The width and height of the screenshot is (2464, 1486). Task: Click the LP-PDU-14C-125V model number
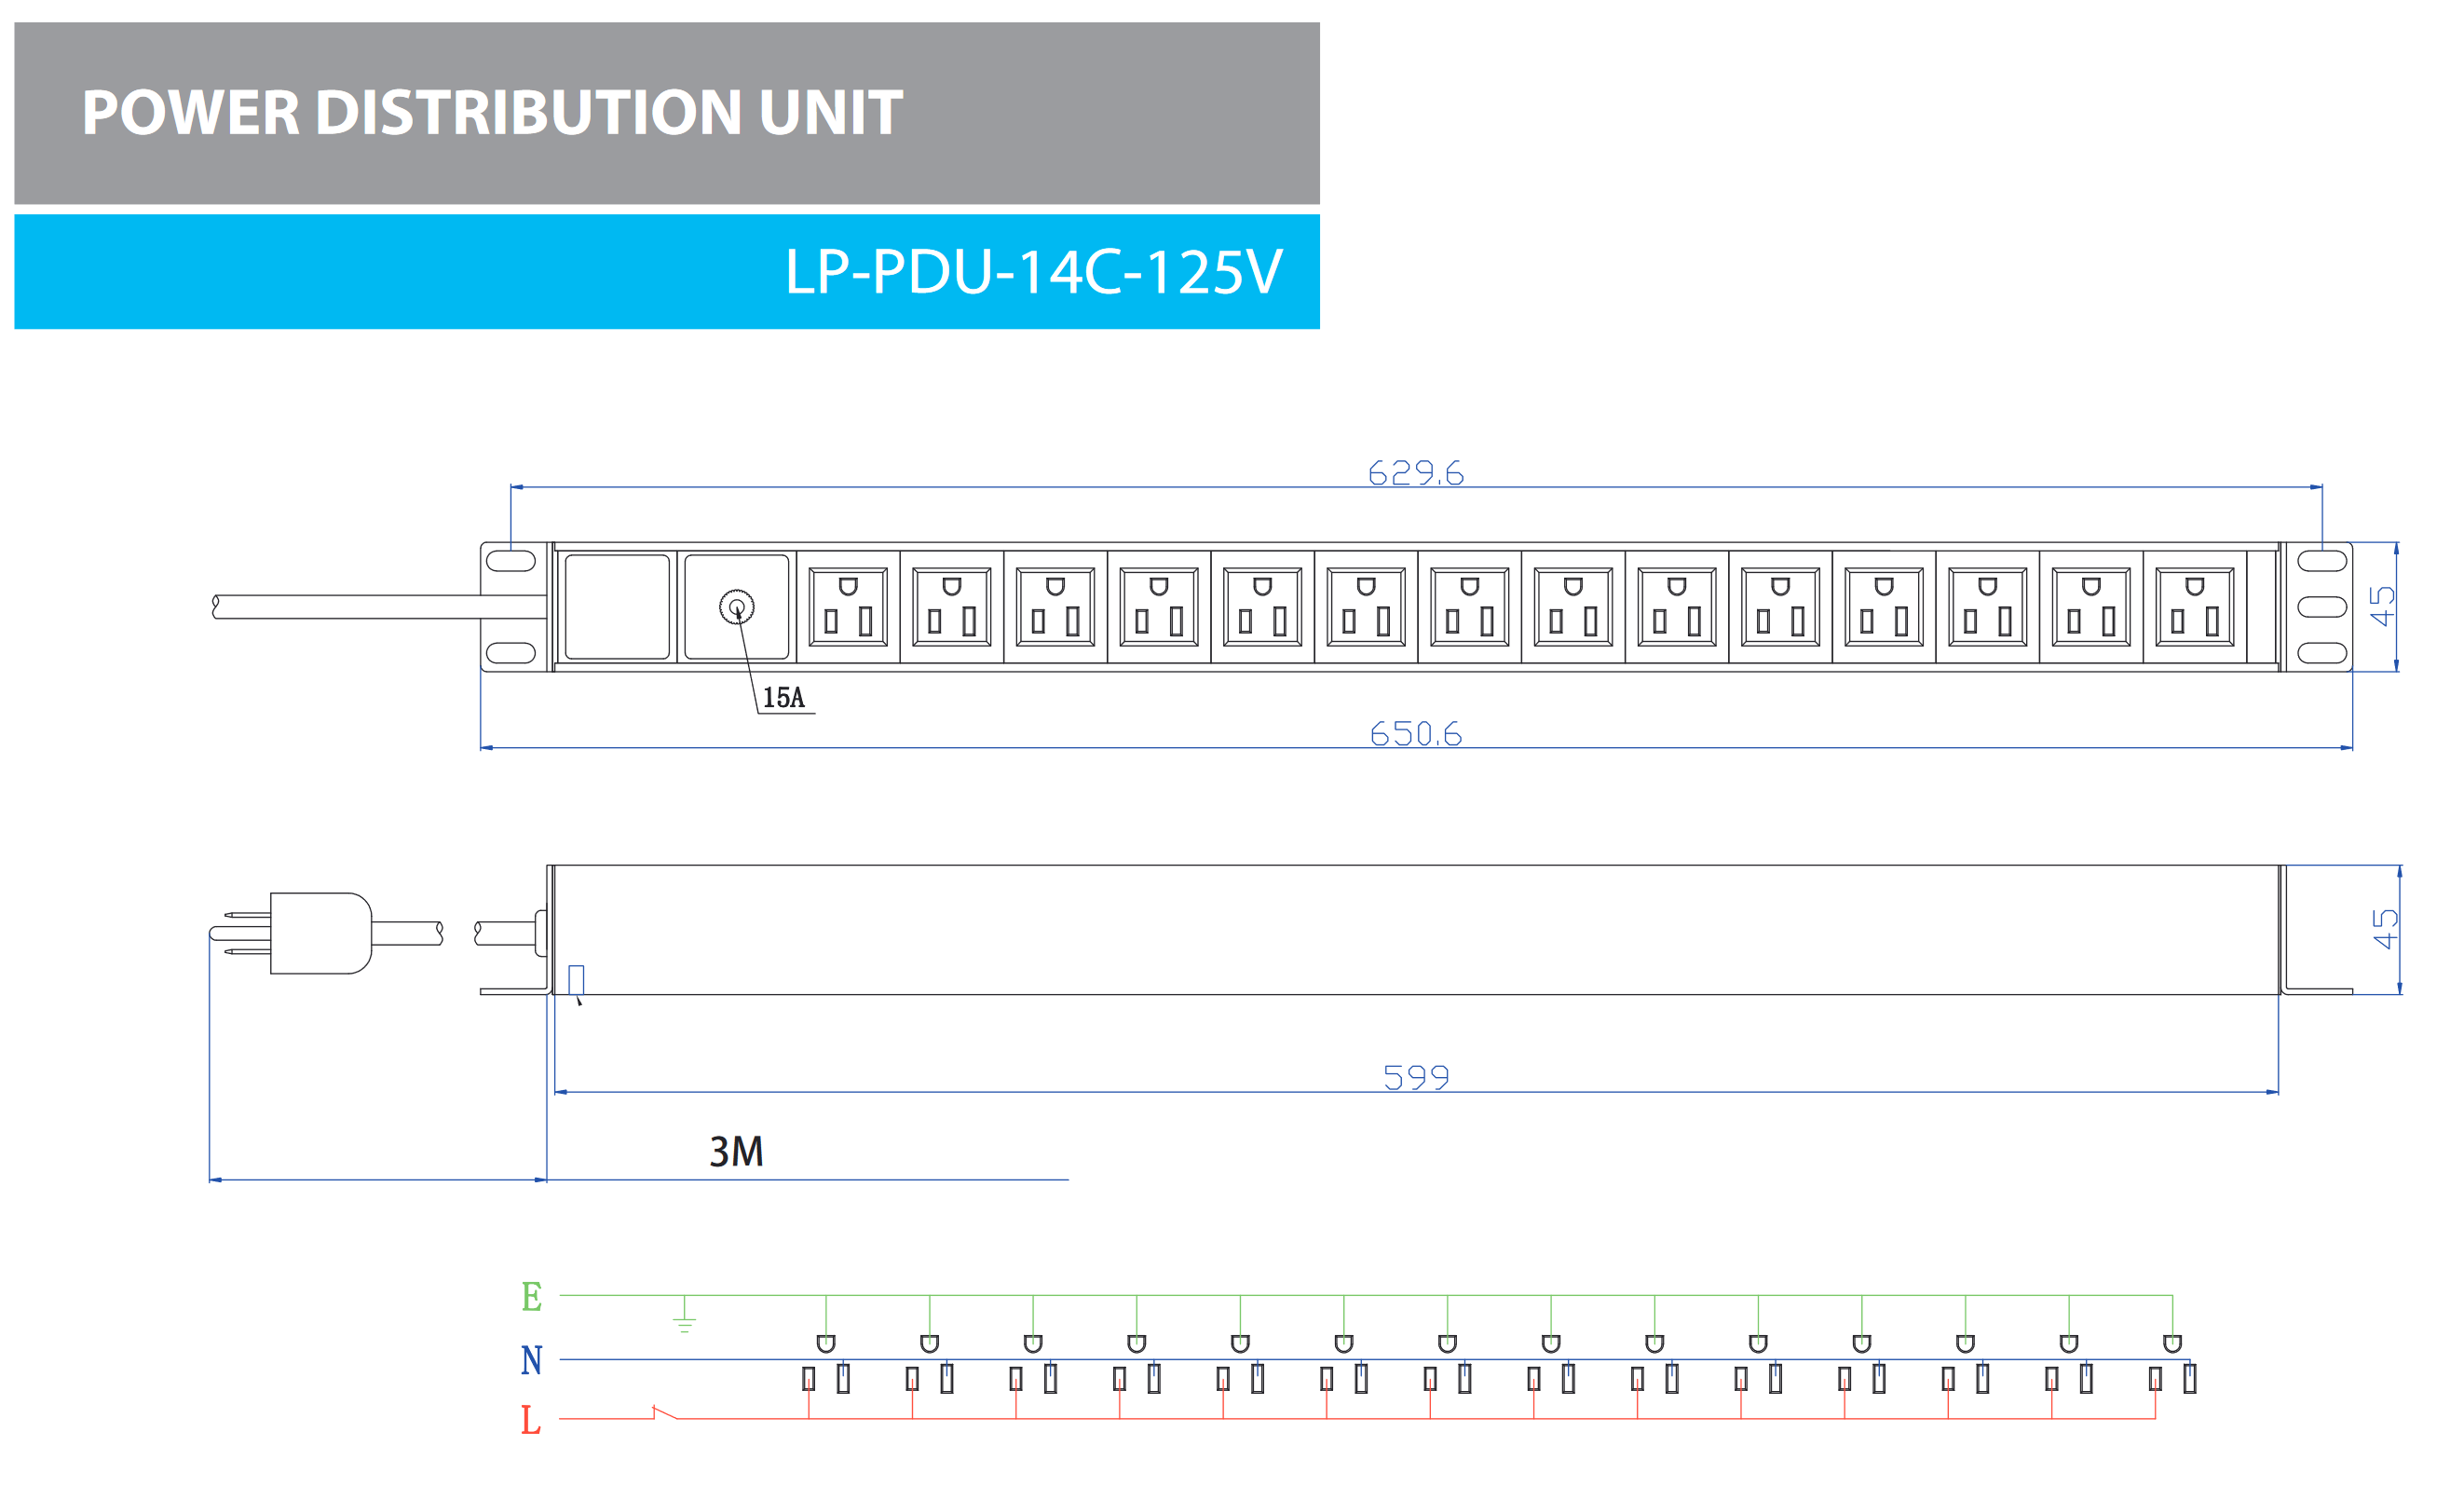point(1033,271)
